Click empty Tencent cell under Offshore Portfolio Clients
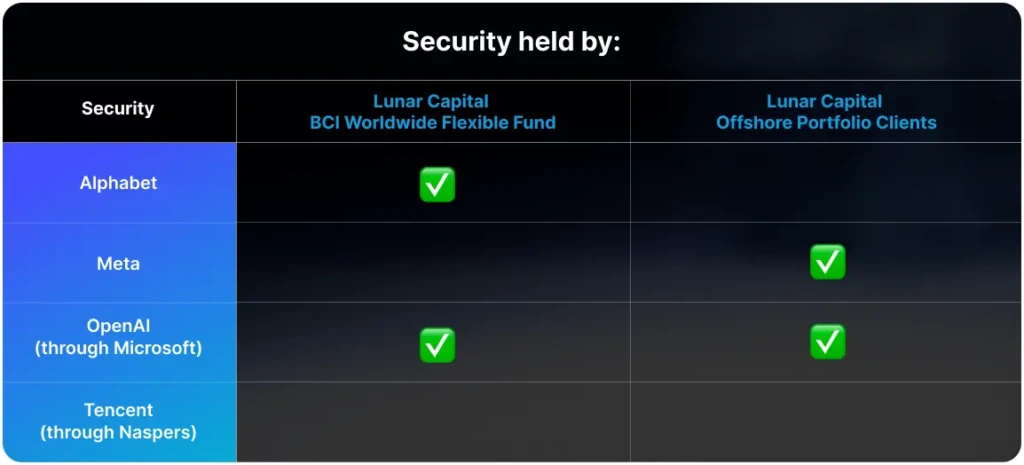The image size is (1024, 465). (826, 422)
